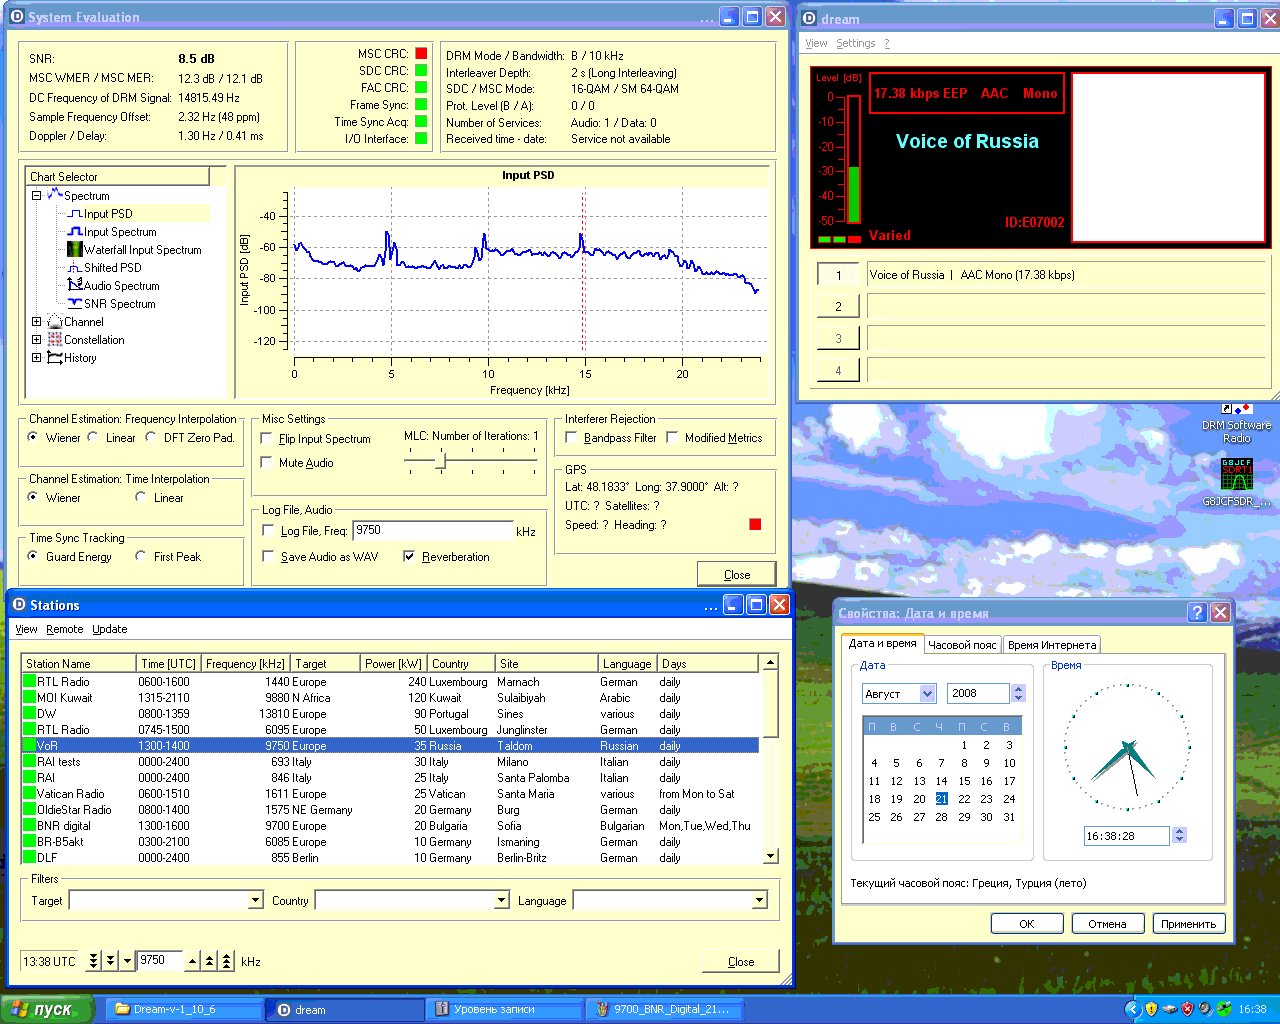The height and width of the screenshot is (1024, 1280).
Task: Open help button in Date and Time dialog
Action: pos(1197,613)
